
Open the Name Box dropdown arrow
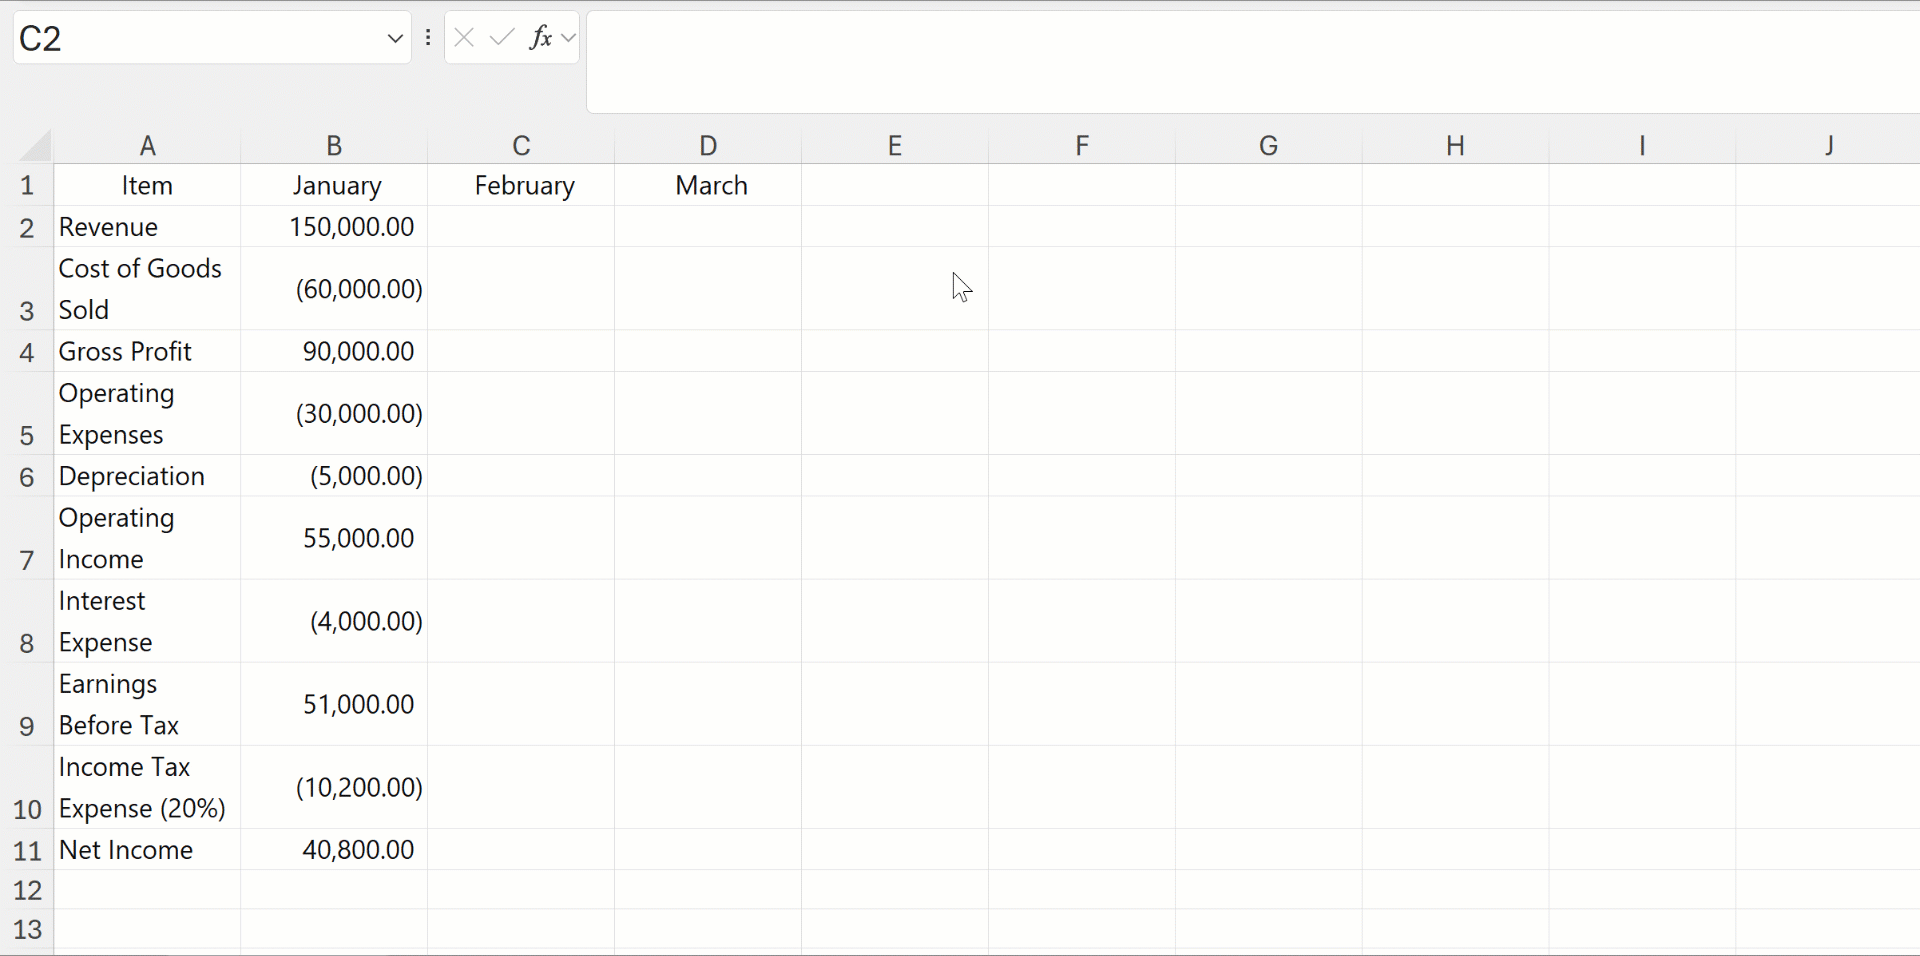[395, 39]
